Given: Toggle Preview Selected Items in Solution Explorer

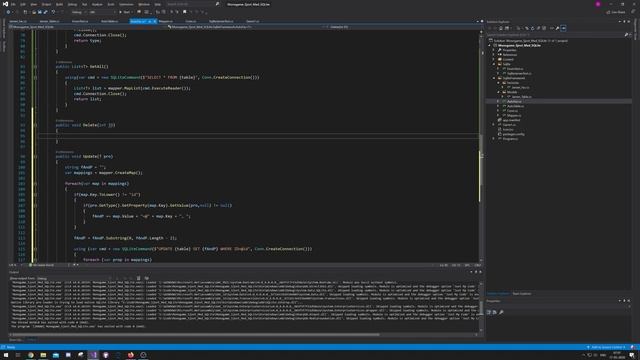Looking at the screenshot, I should tap(563, 28).
